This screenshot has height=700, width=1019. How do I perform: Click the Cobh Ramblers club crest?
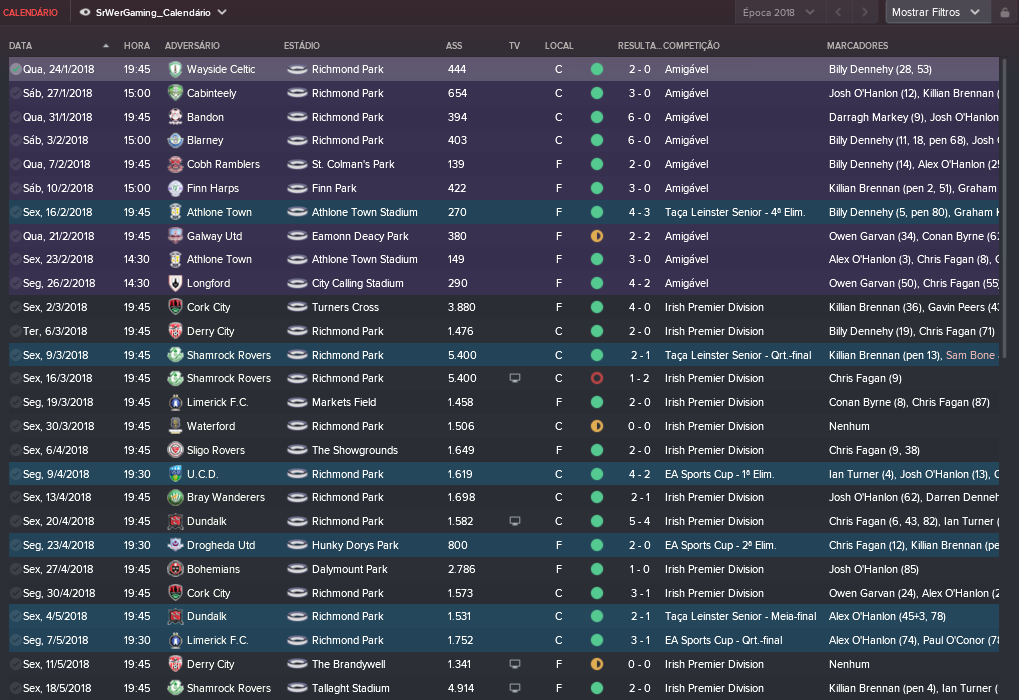click(x=175, y=164)
